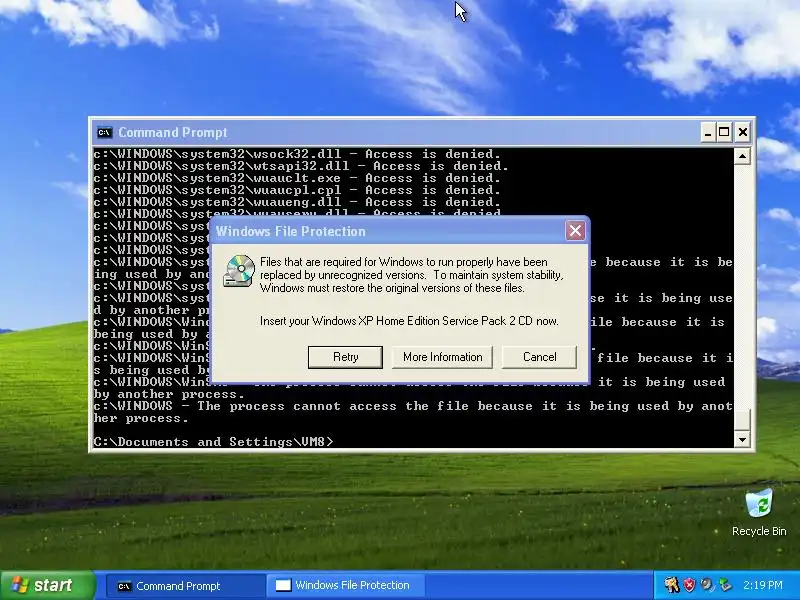Click Command Prompt scrollbar down arrow
The width and height of the screenshot is (800, 600).
click(742, 439)
